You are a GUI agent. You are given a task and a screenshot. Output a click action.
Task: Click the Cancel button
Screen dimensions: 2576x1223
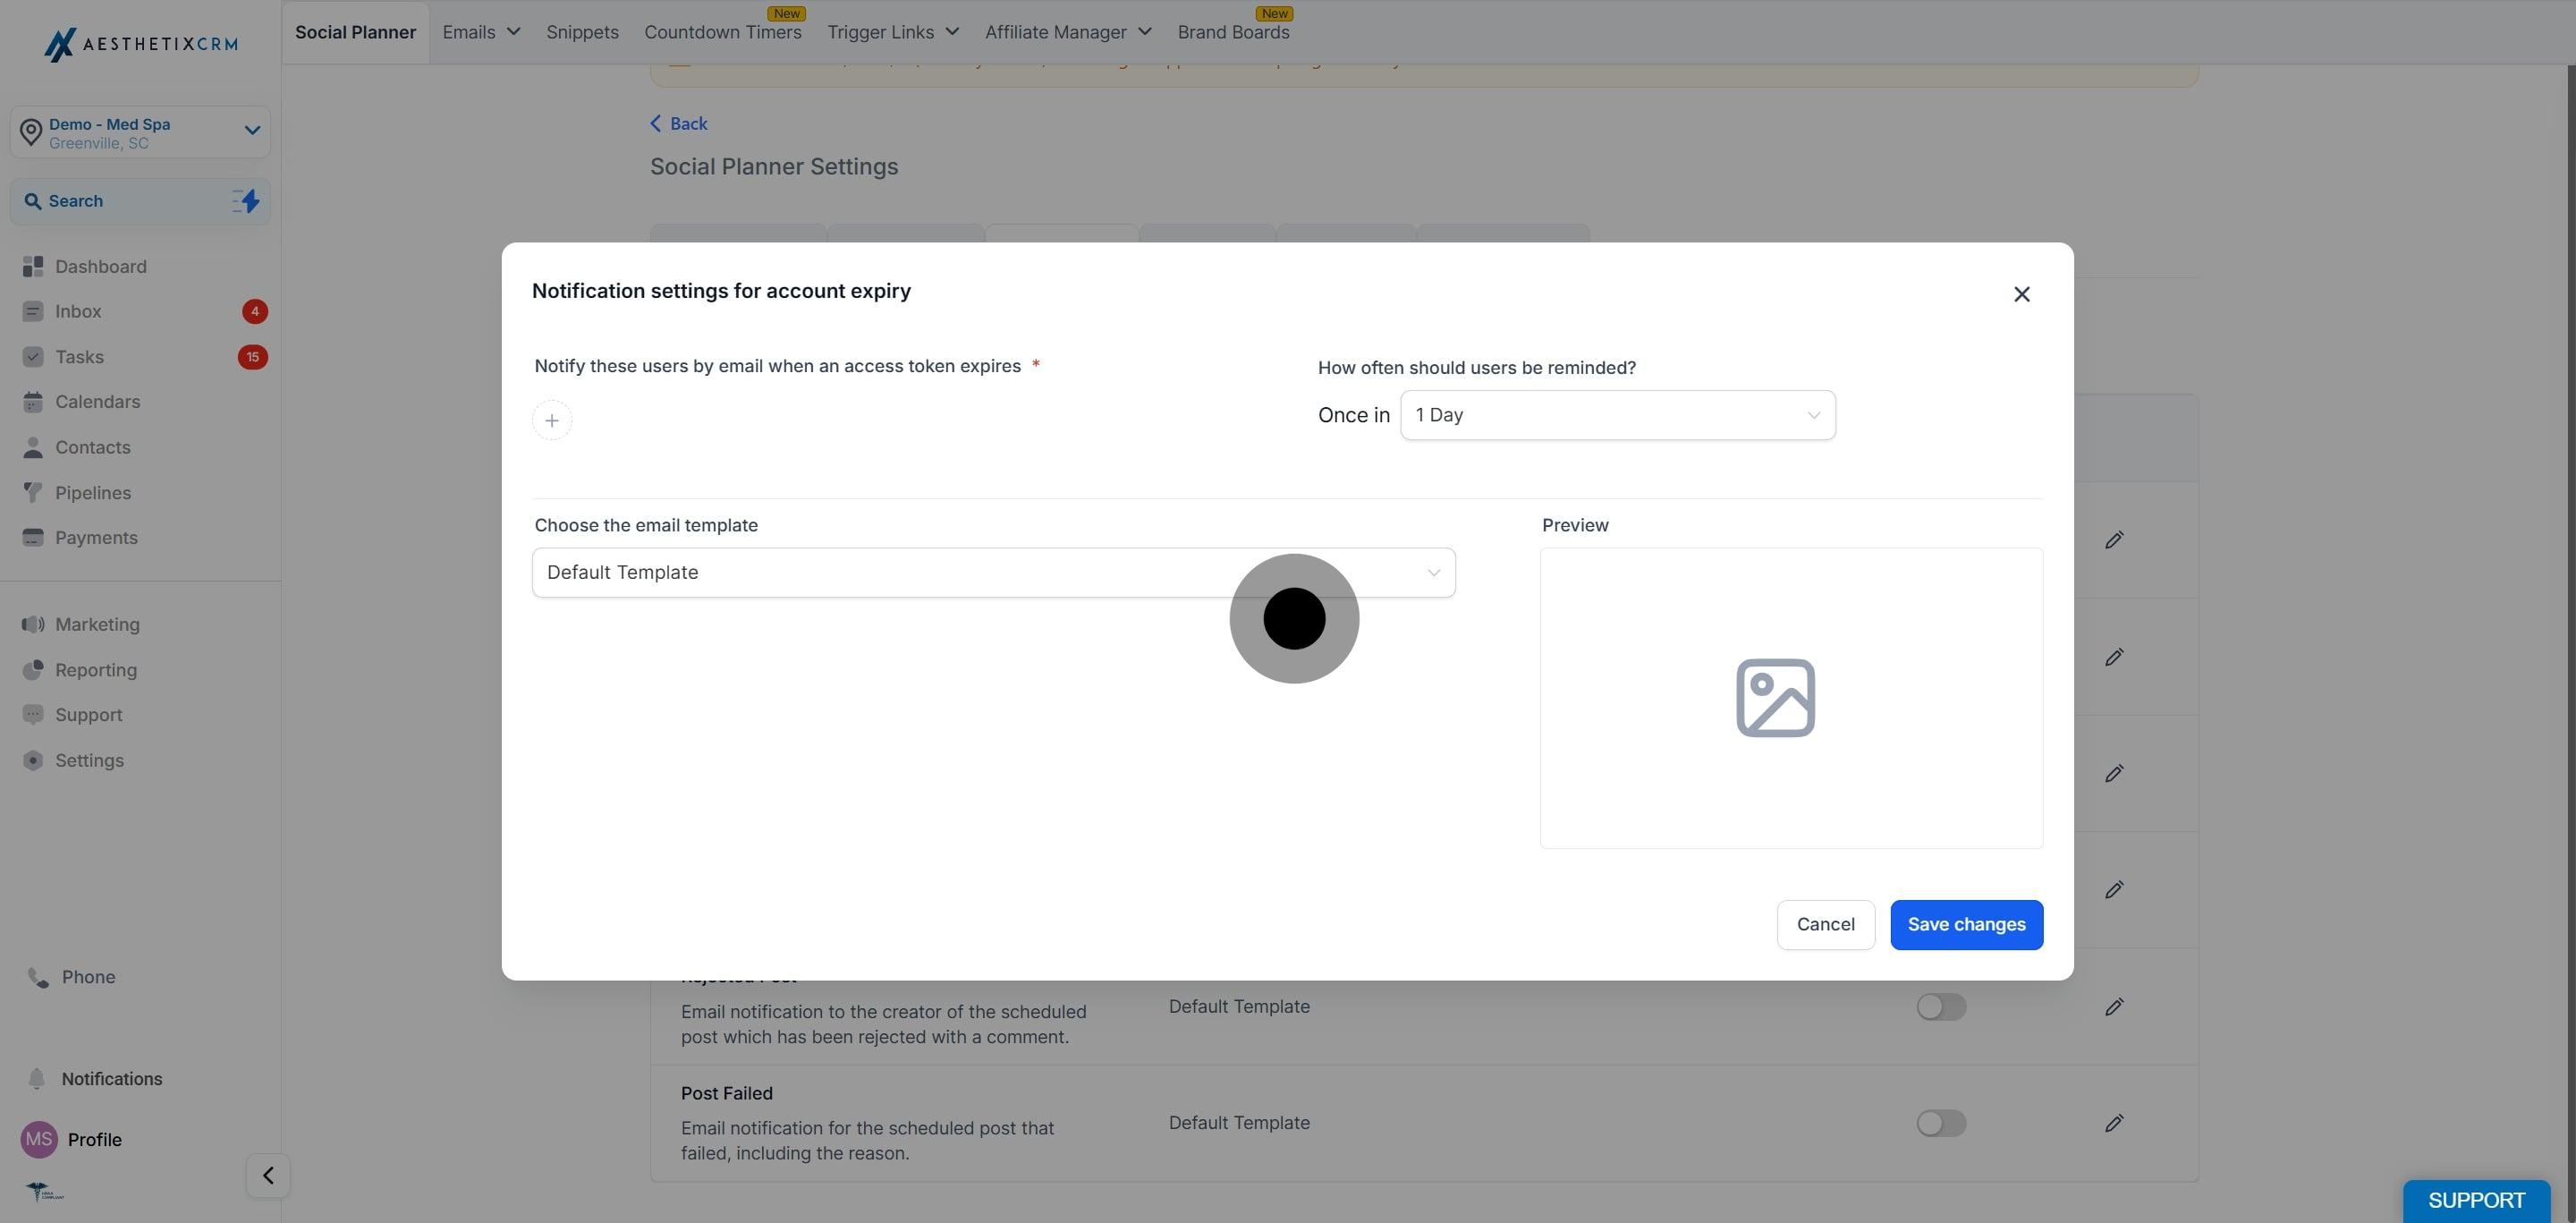click(1825, 925)
